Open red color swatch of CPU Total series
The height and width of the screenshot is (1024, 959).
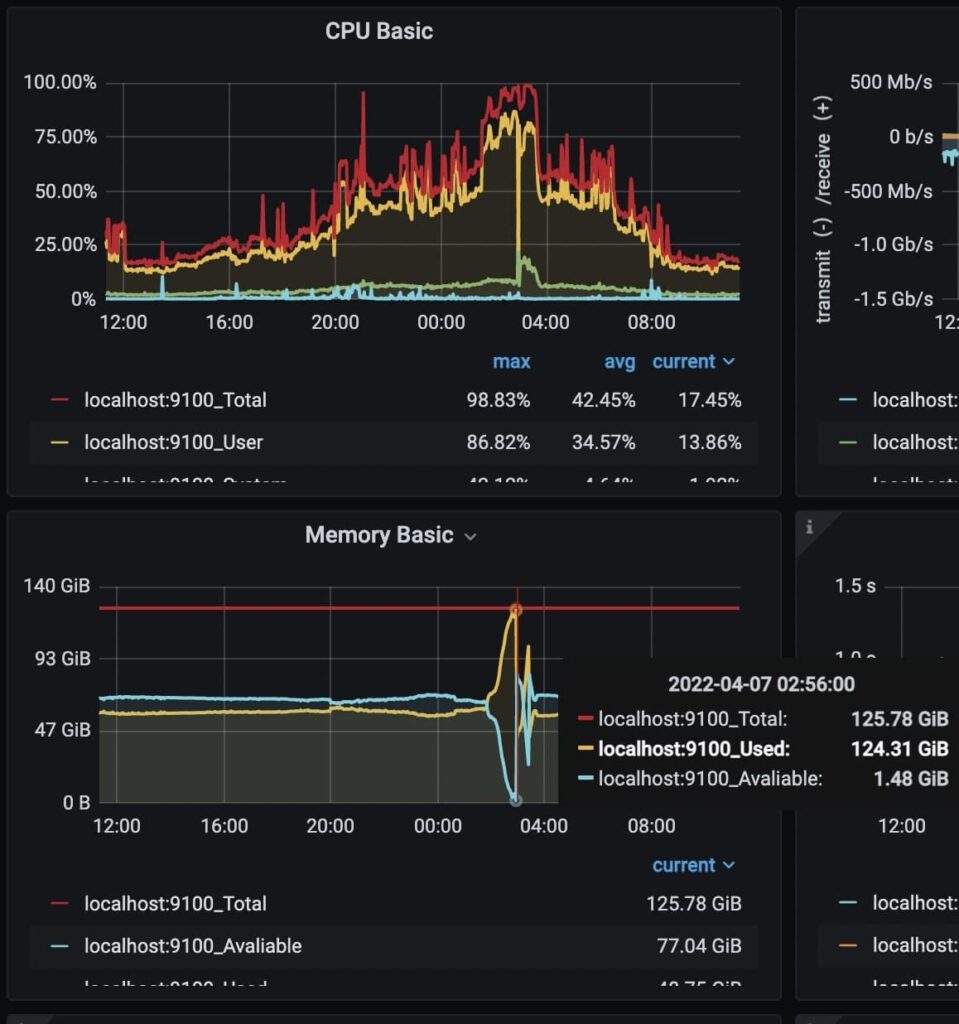tap(59, 400)
